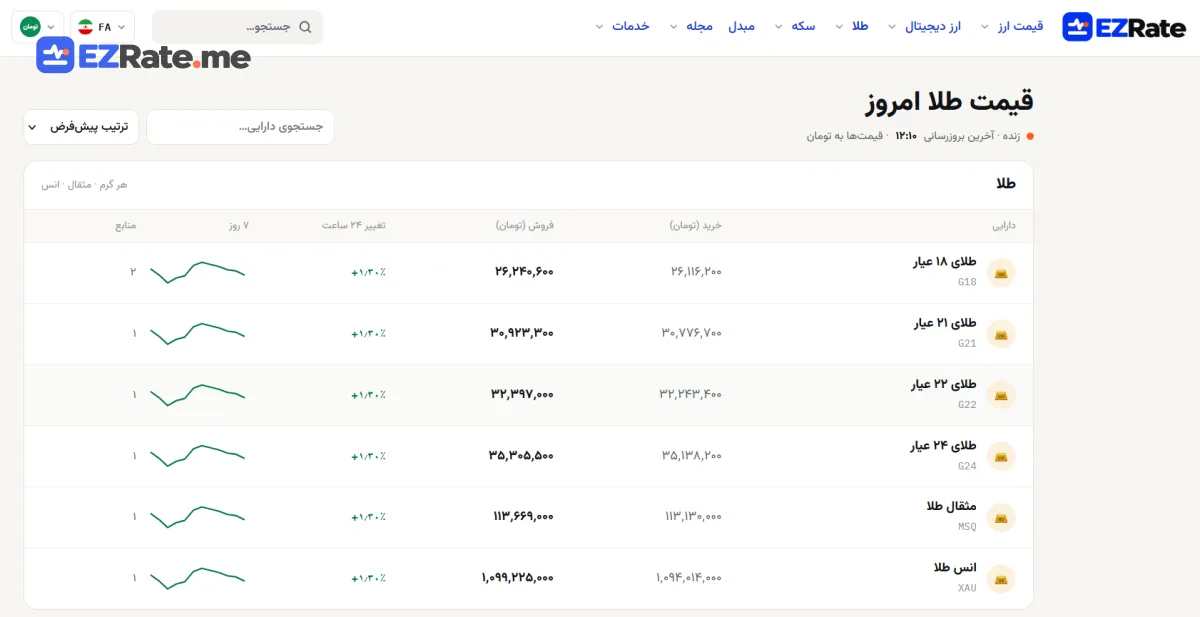Expand the ارز دیجیتال menu
This screenshot has width=1200, height=617.
click(x=924, y=26)
